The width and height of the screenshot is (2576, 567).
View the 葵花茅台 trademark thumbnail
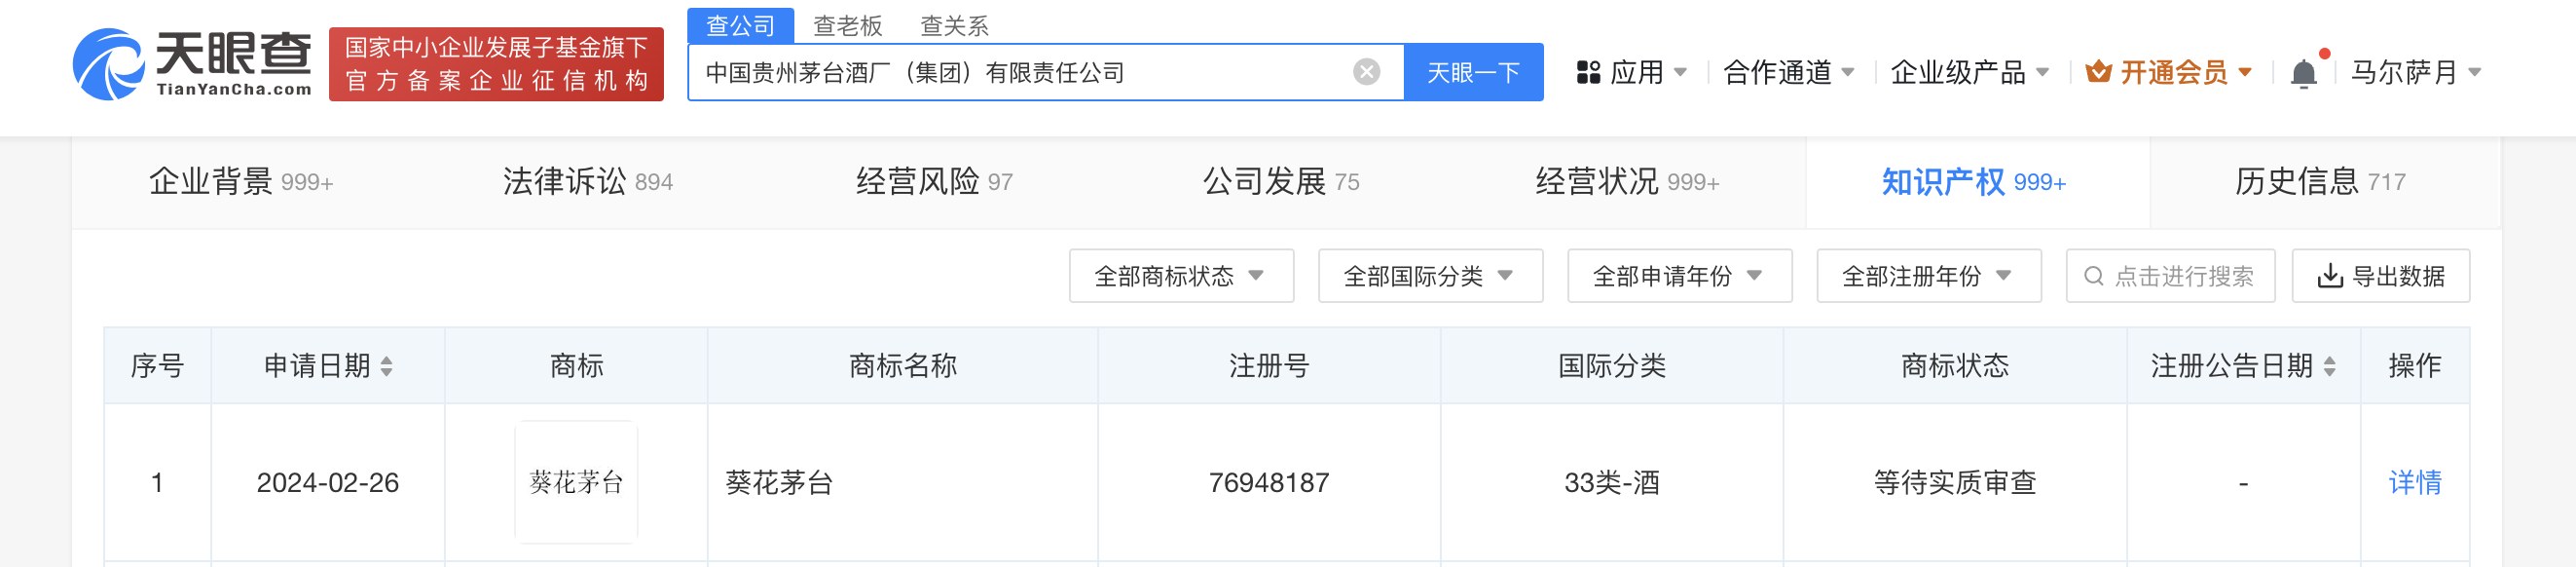(576, 483)
